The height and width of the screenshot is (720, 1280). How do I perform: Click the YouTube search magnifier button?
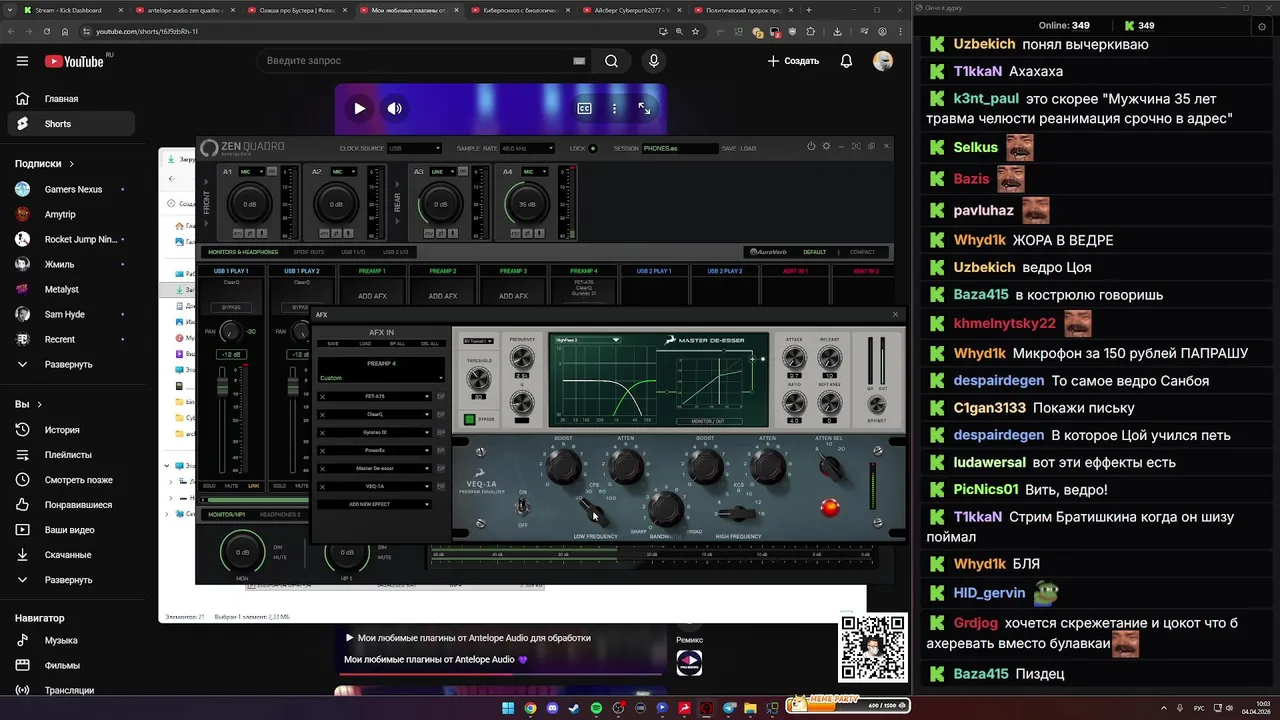point(611,61)
